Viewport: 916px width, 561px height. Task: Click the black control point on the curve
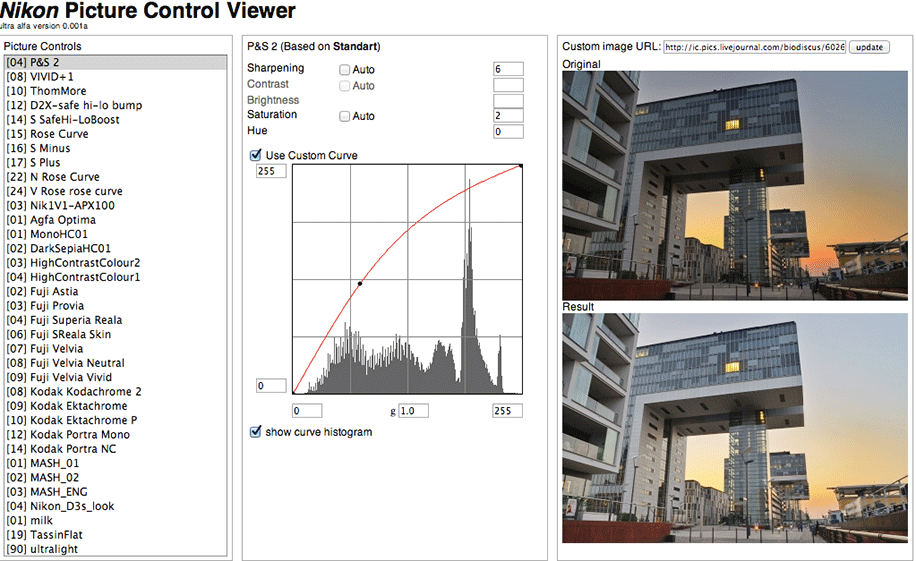pos(360,283)
